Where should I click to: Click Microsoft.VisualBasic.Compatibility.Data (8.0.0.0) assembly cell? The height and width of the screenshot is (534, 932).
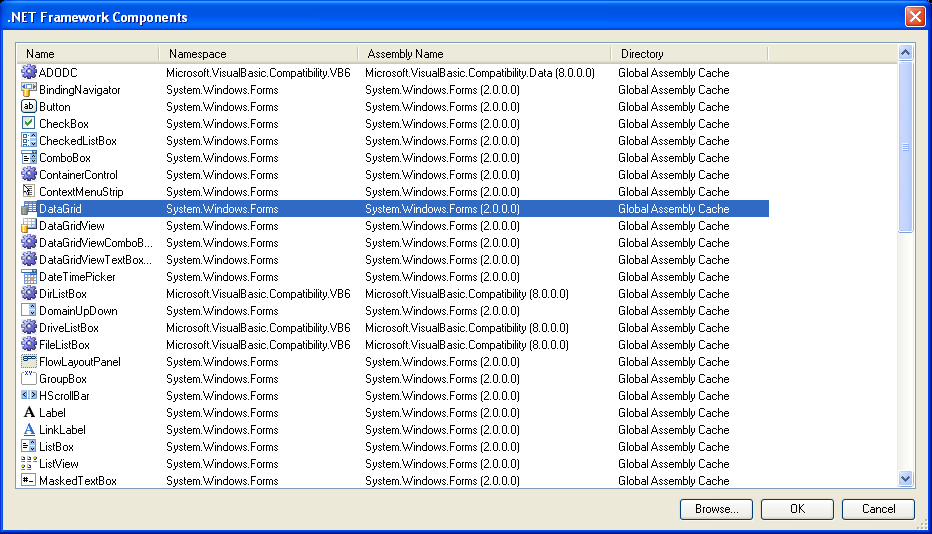coord(480,73)
